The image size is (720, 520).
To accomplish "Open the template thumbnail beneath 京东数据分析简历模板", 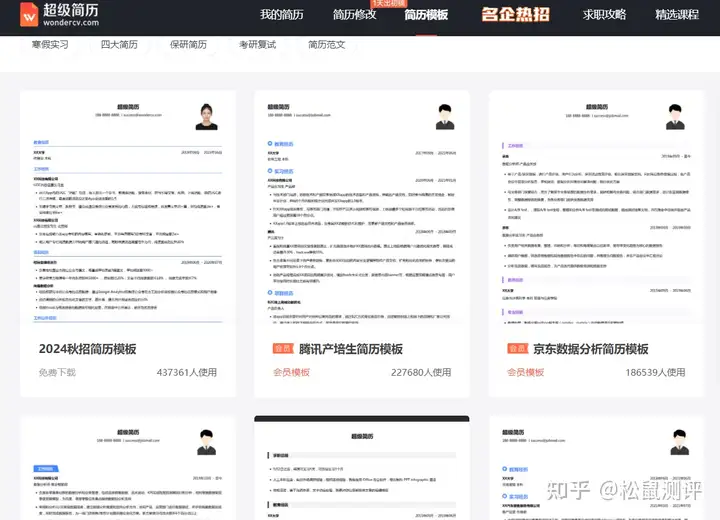I will point(596,468).
